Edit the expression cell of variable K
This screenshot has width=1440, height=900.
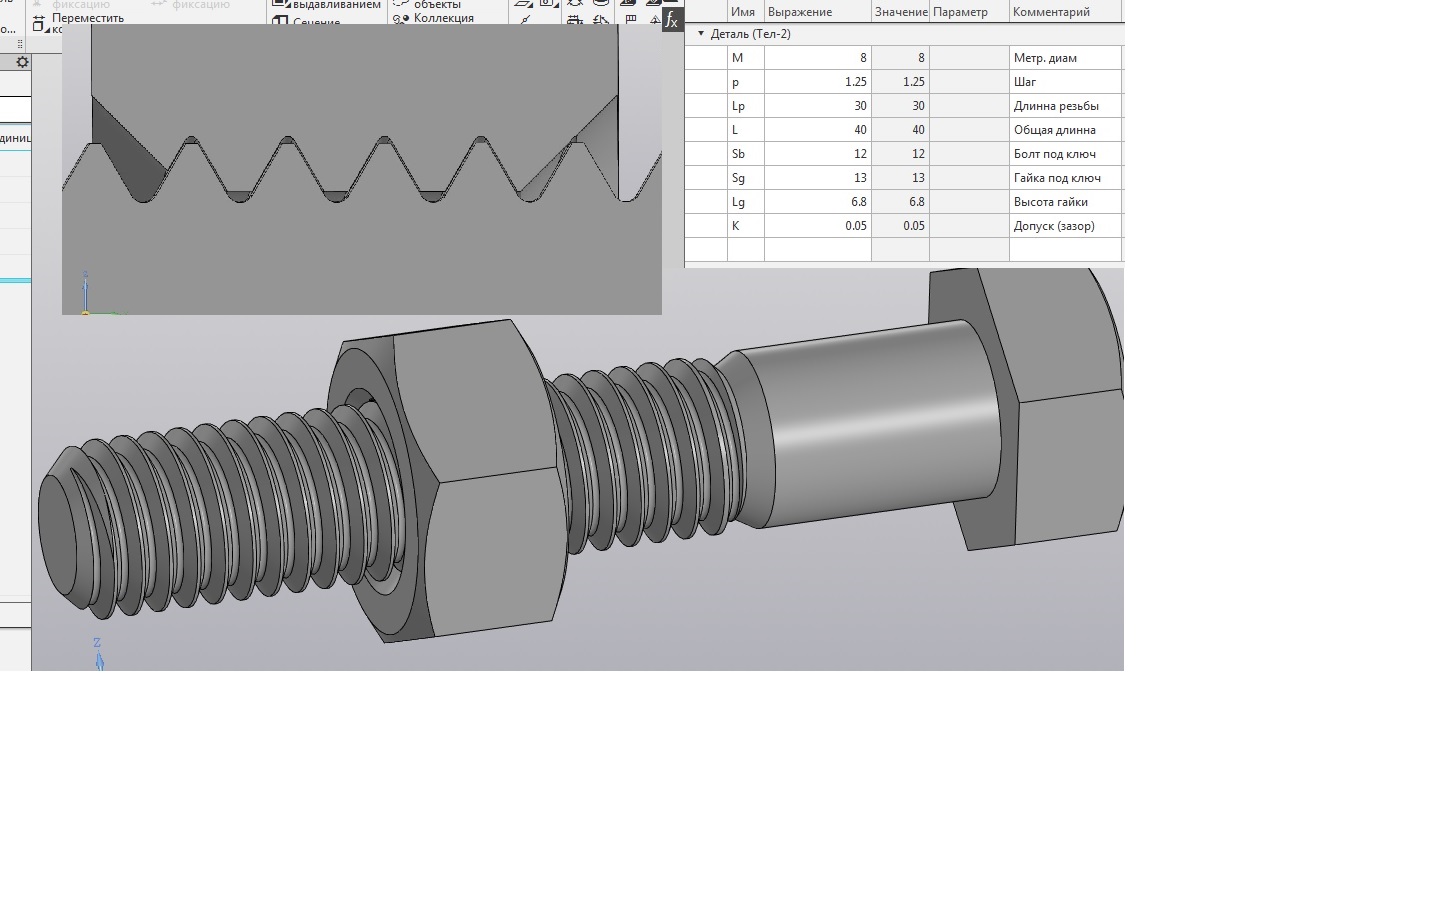(x=818, y=226)
